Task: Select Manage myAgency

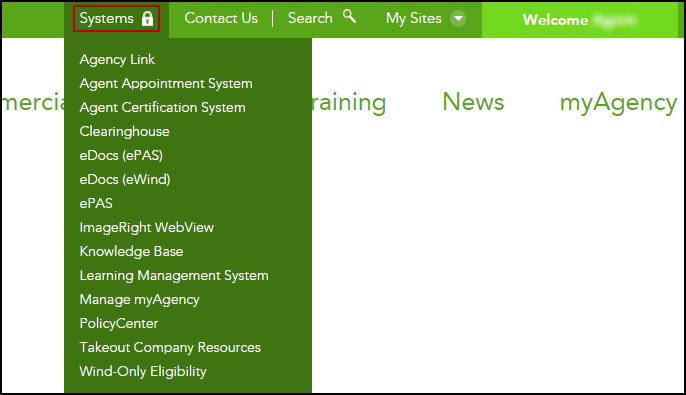Action: (139, 300)
